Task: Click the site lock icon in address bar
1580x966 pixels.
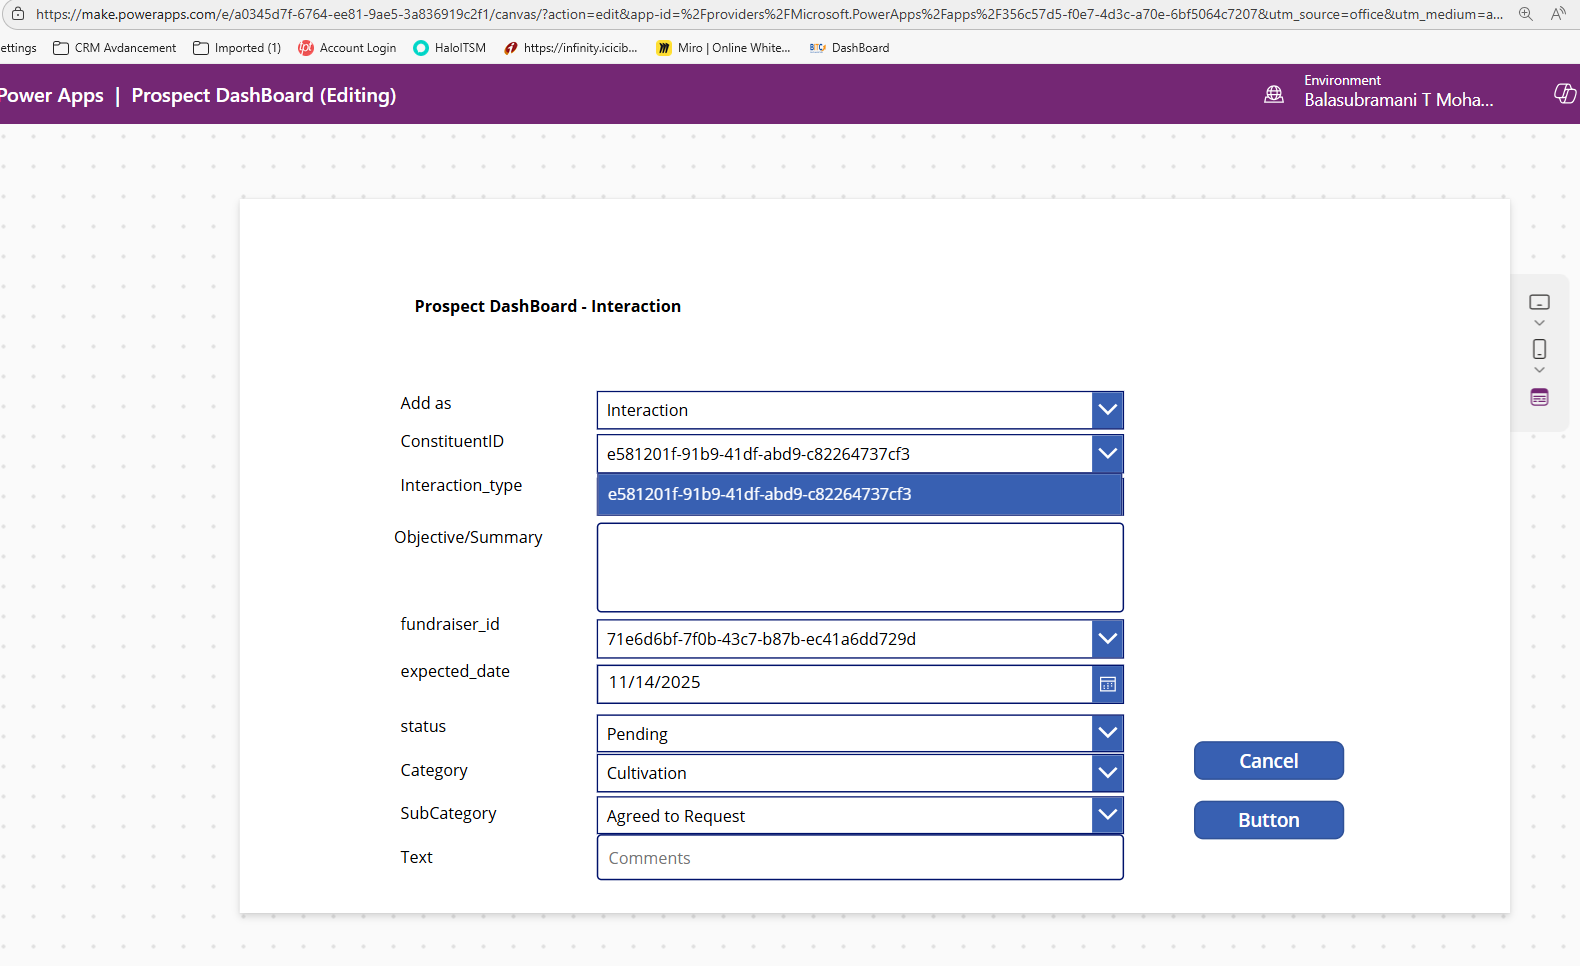Action: (x=17, y=14)
